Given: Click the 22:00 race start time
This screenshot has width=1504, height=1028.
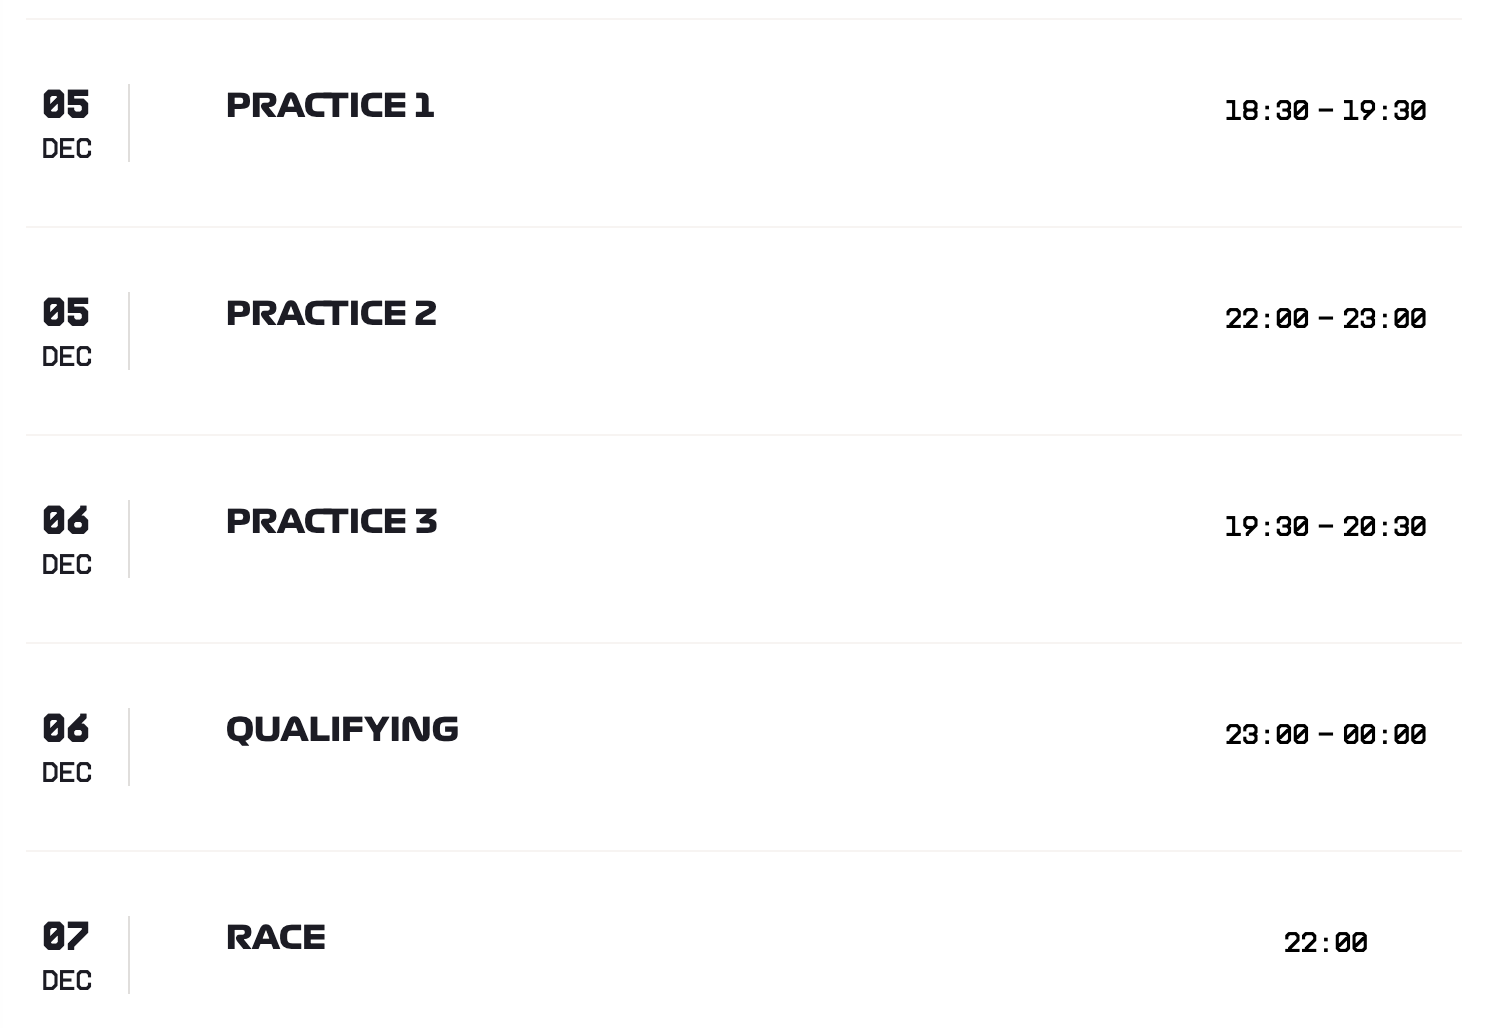Looking at the screenshot, I should [1325, 942].
